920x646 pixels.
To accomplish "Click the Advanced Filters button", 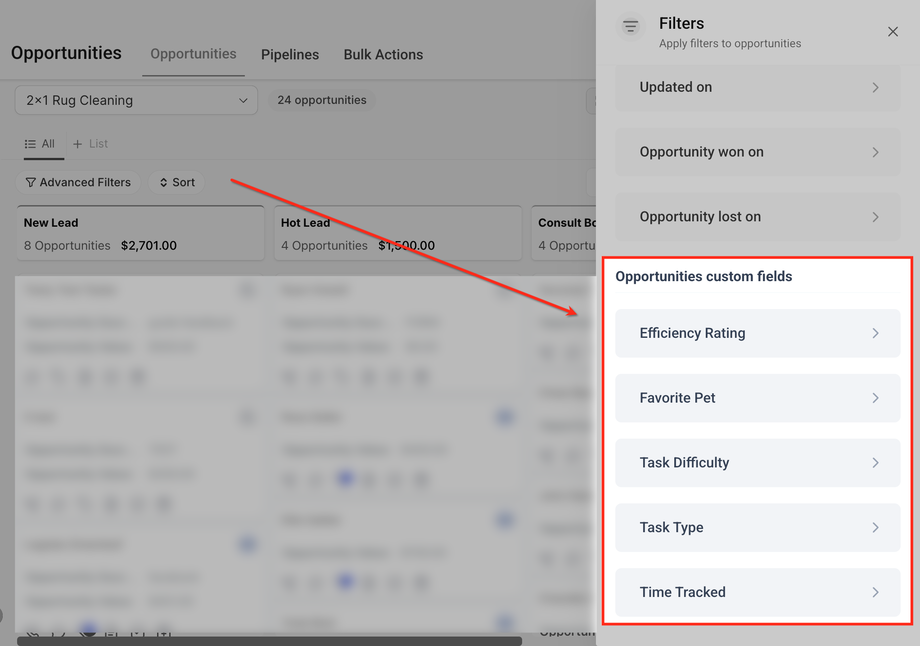I will pyautogui.click(x=78, y=182).
